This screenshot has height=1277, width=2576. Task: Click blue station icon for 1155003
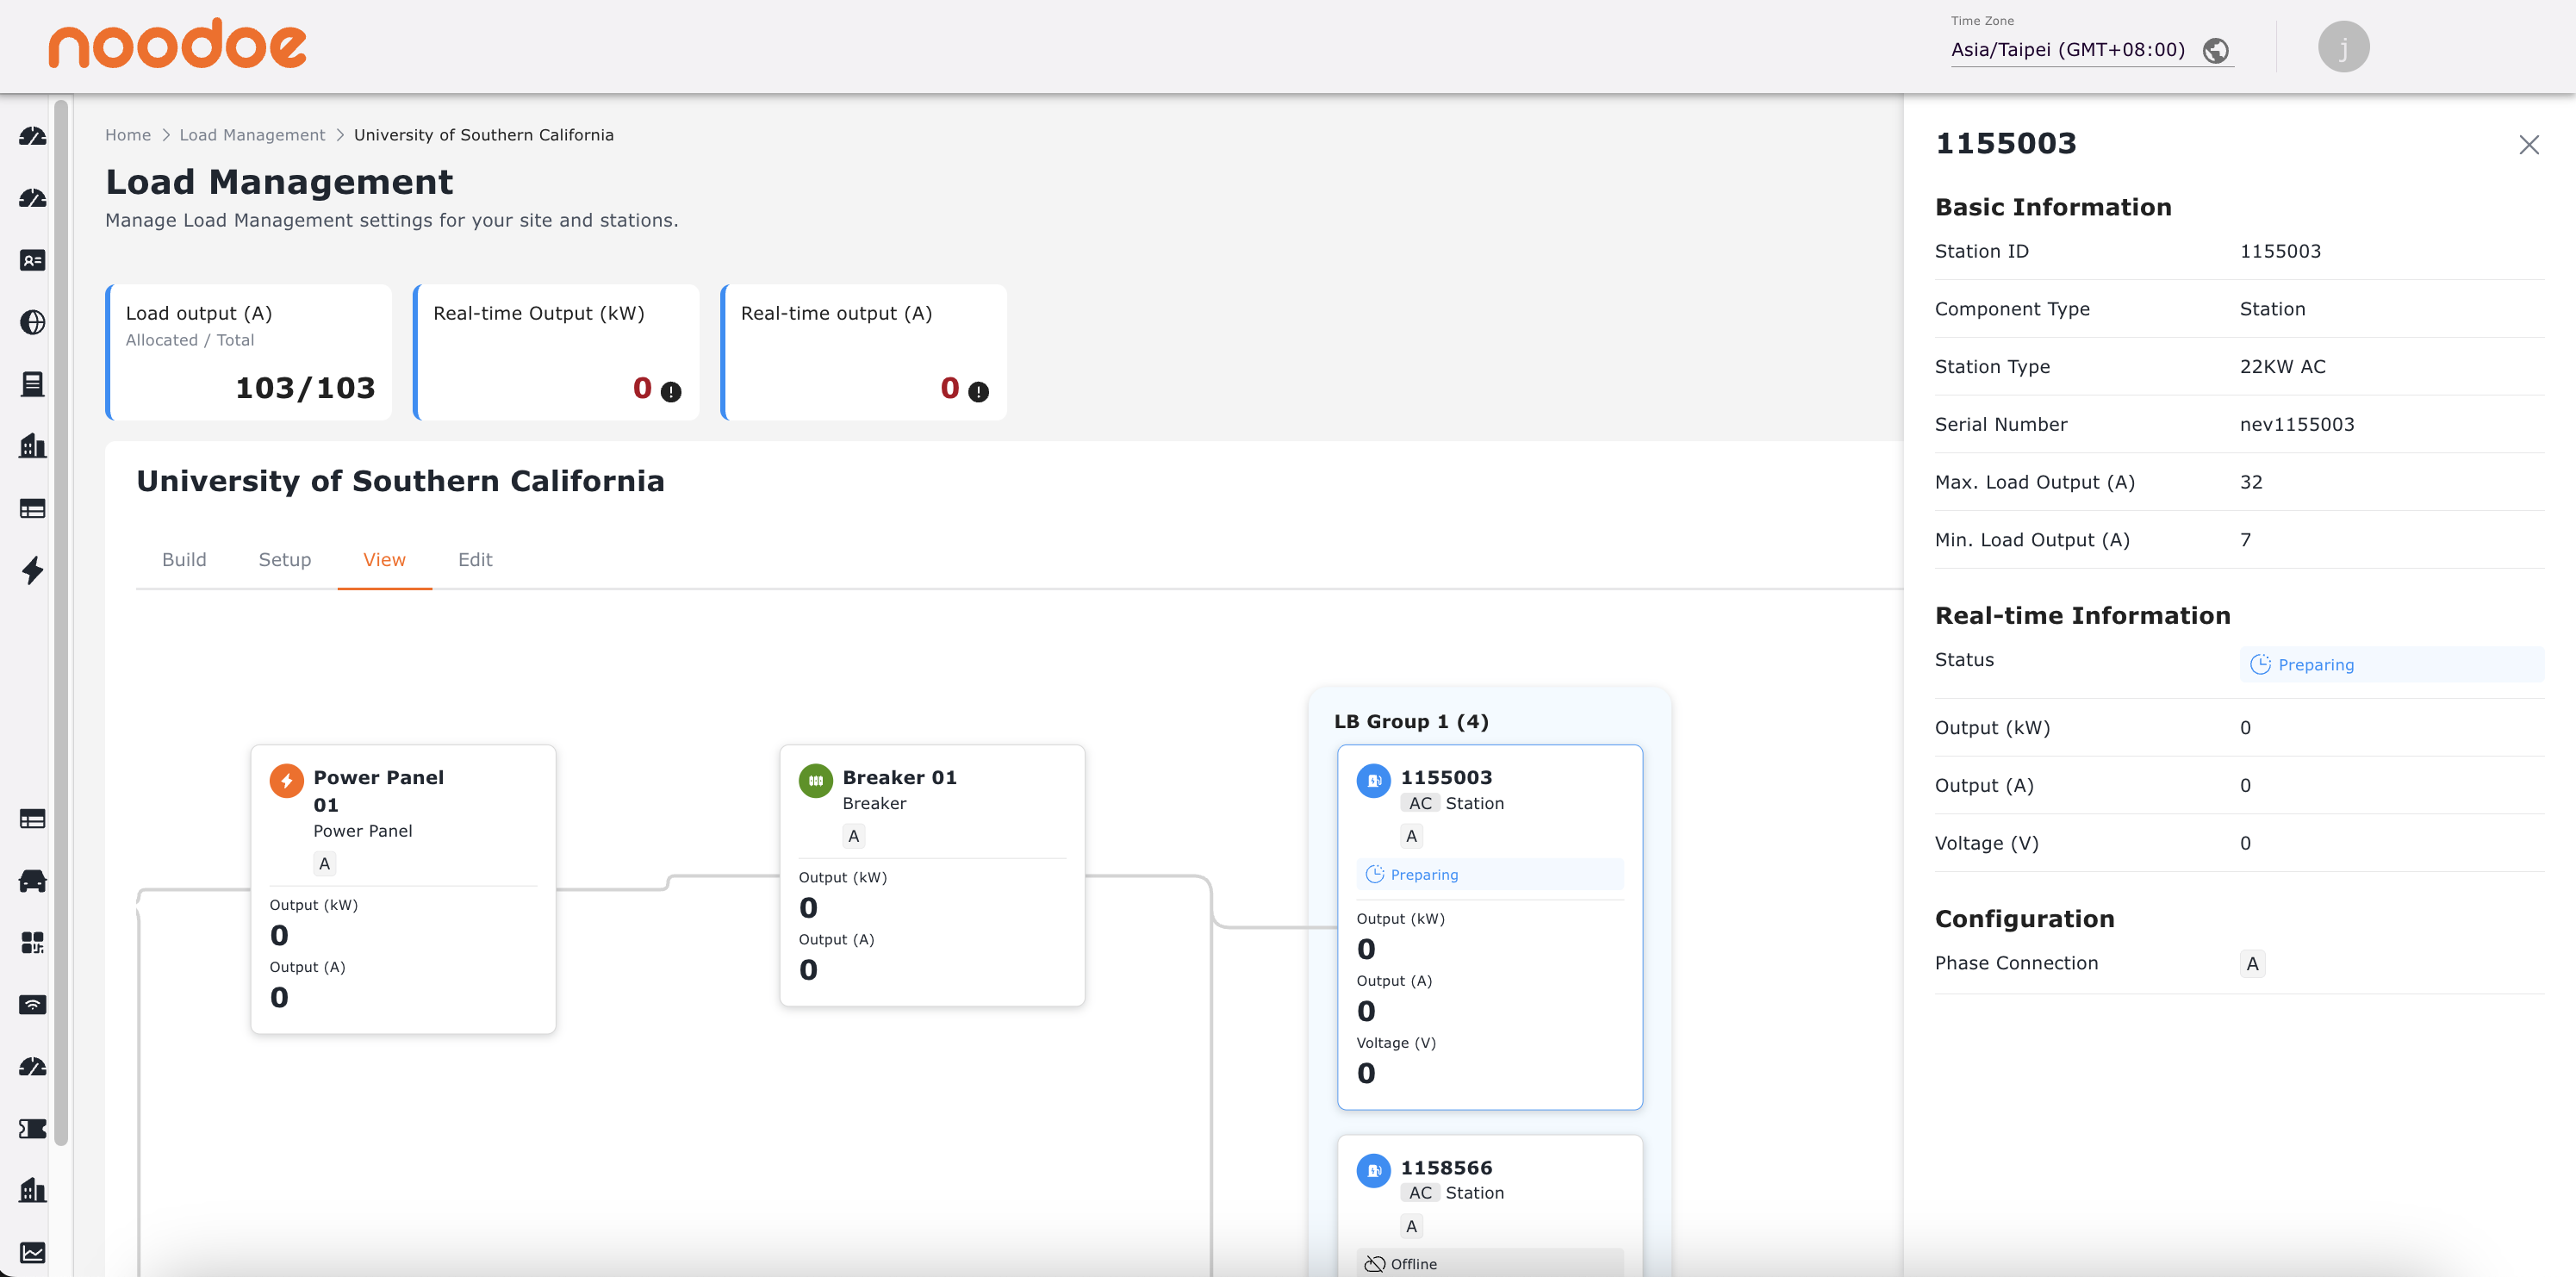(1373, 780)
